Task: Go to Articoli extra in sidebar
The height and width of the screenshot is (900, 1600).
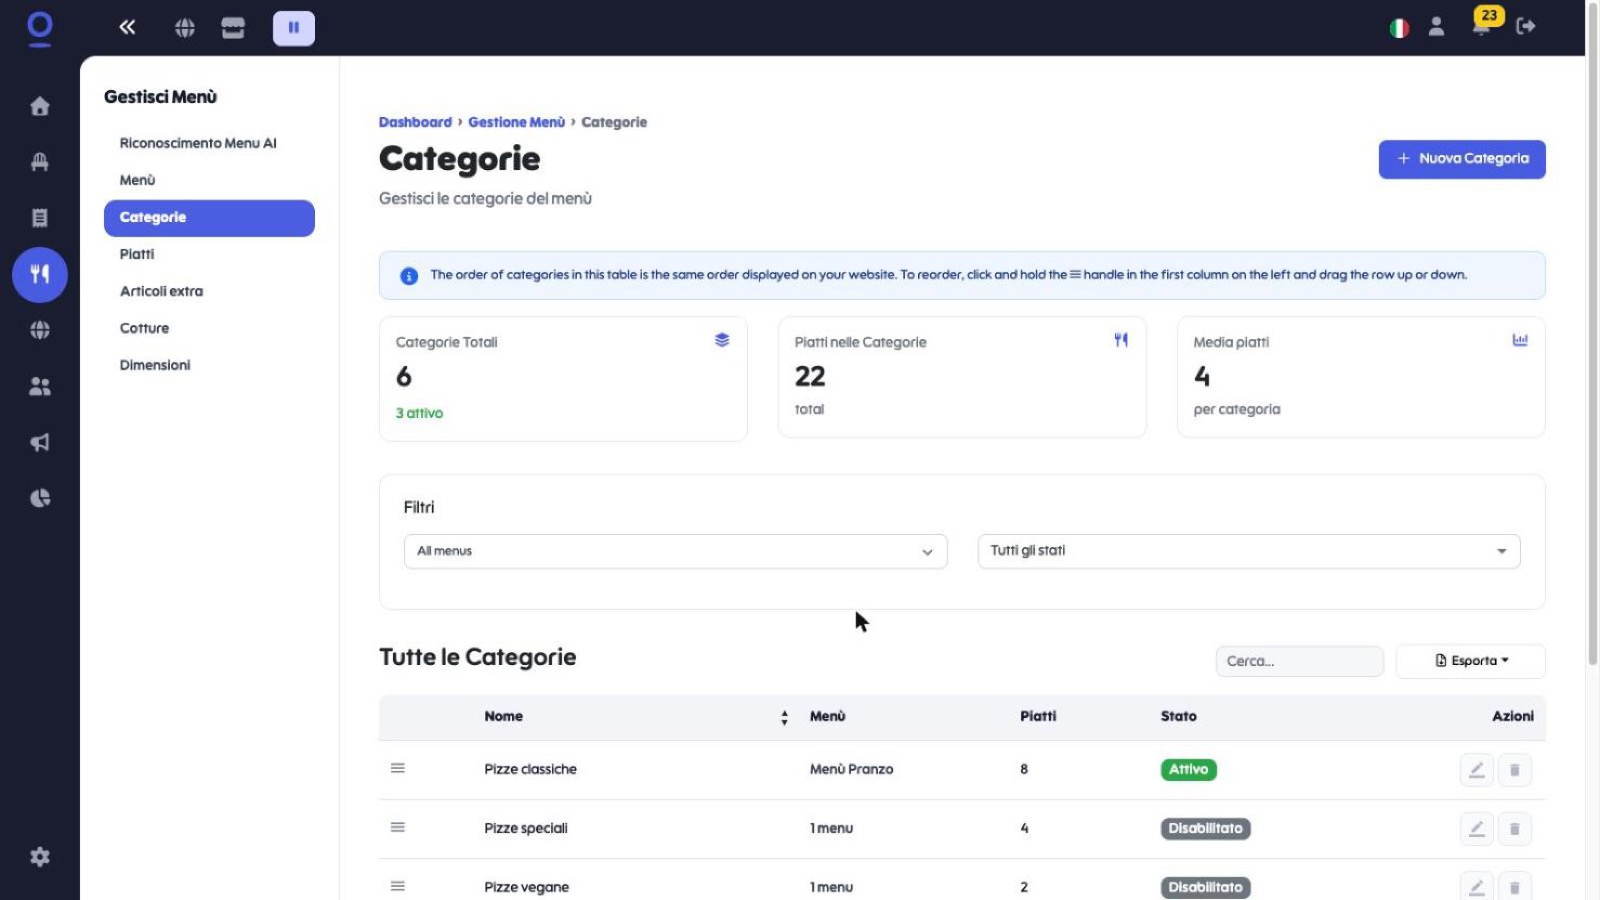Action: click(x=161, y=291)
